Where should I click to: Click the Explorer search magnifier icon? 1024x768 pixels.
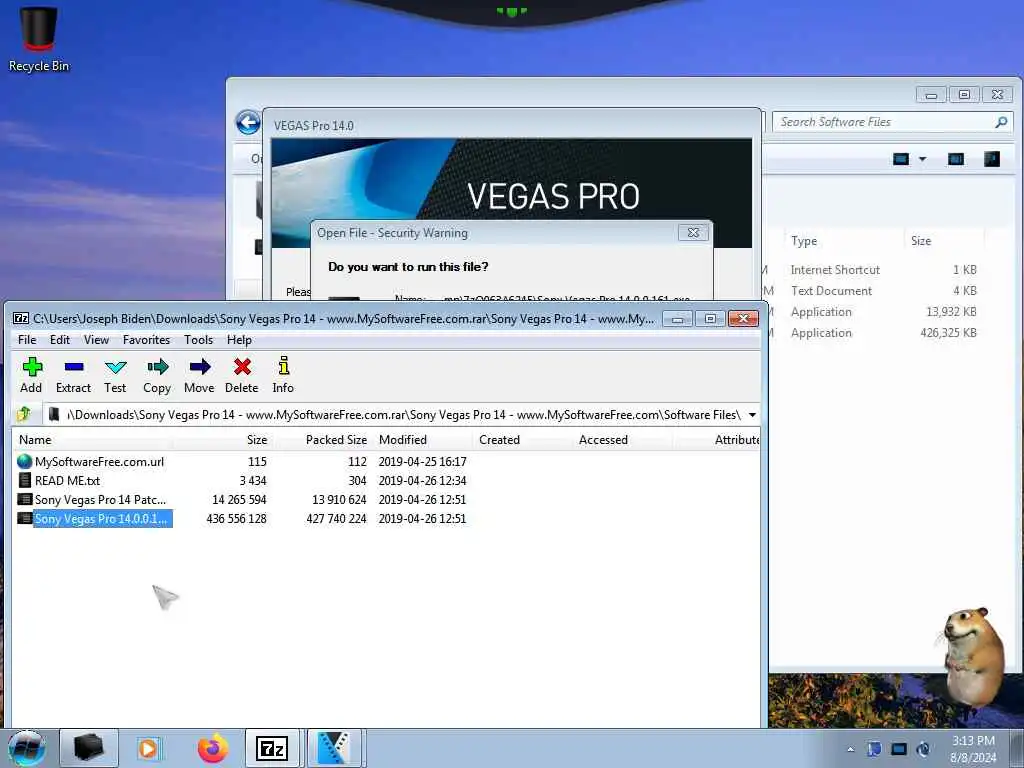click(x=1001, y=122)
